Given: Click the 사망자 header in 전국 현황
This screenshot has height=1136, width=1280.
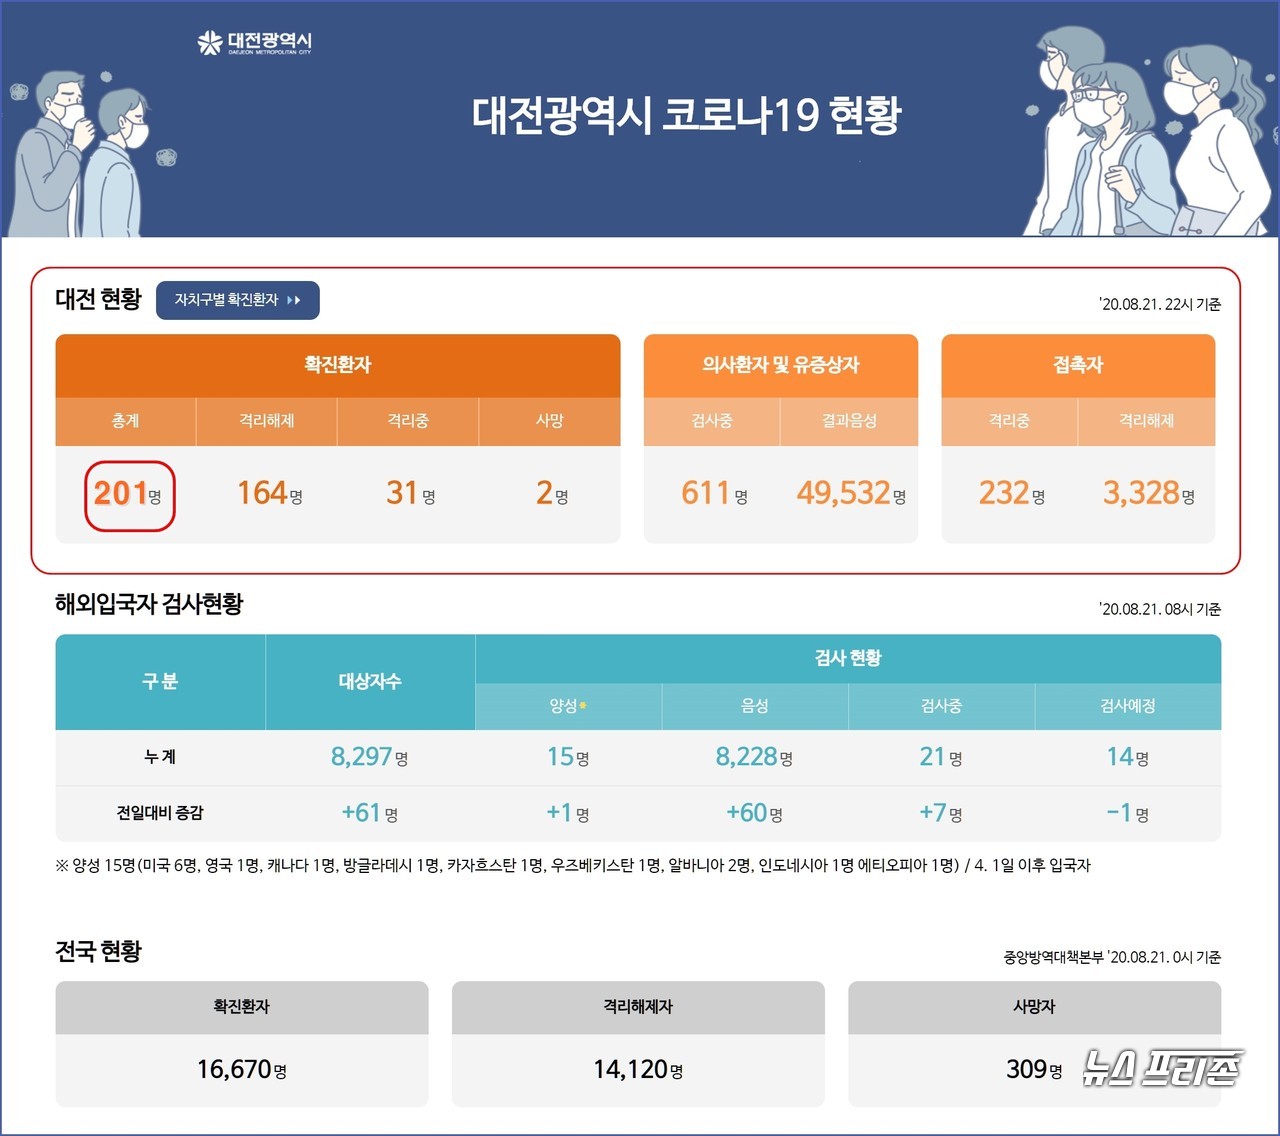Looking at the screenshot, I should pos(1035,1007).
